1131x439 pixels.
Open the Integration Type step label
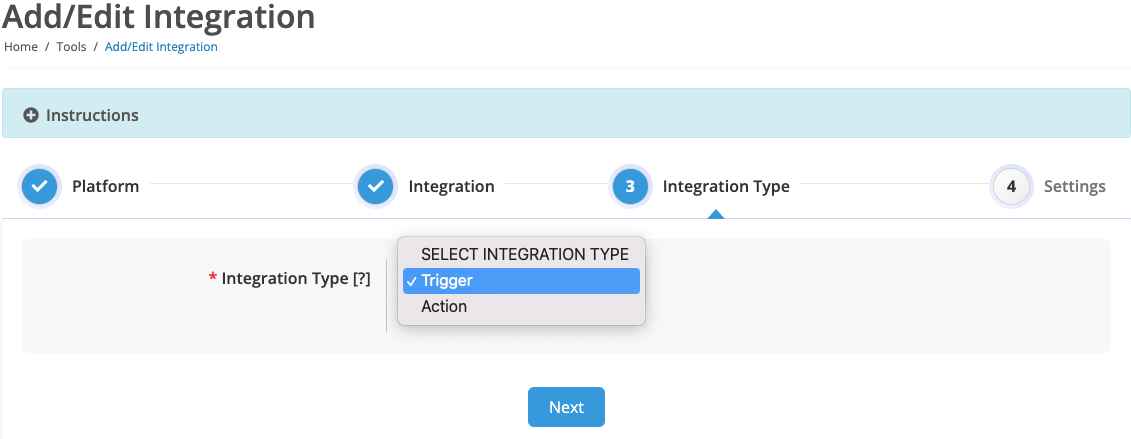click(726, 187)
